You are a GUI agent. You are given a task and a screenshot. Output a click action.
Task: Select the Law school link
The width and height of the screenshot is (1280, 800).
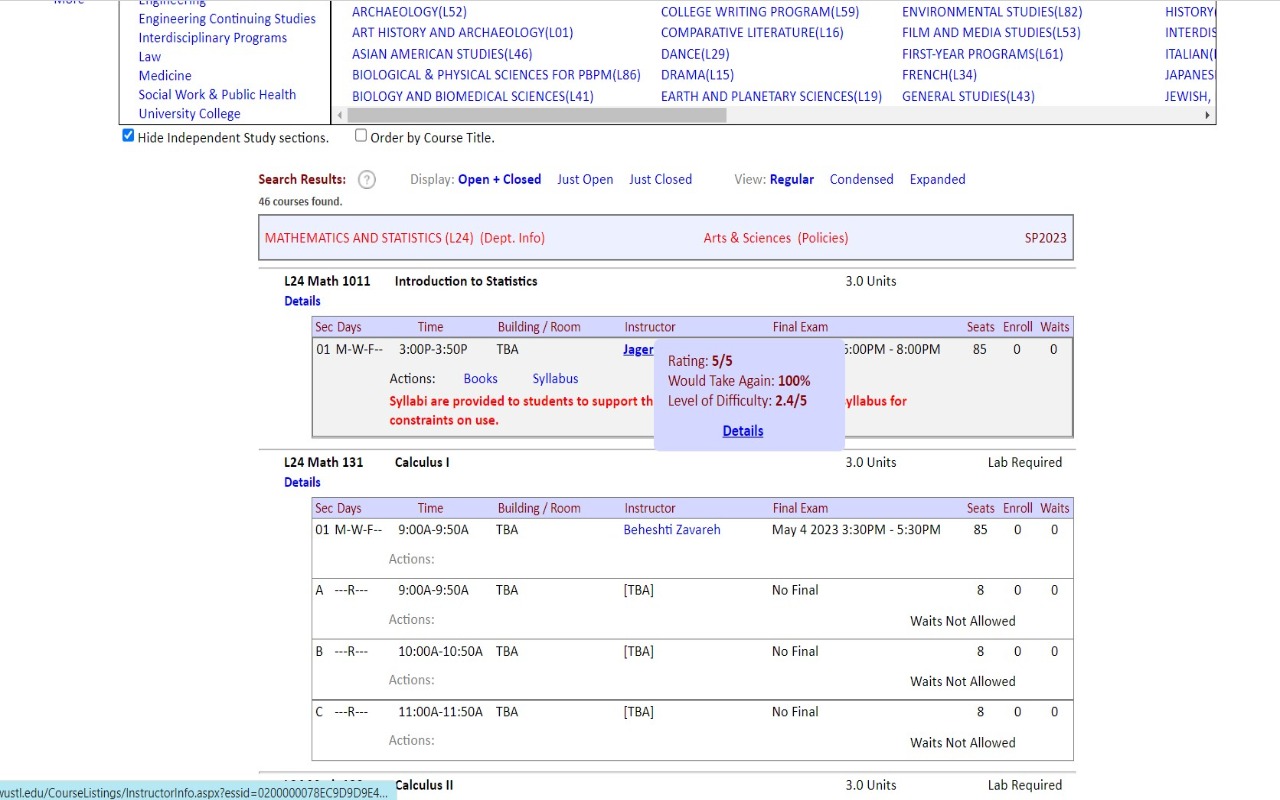pos(150,57)
